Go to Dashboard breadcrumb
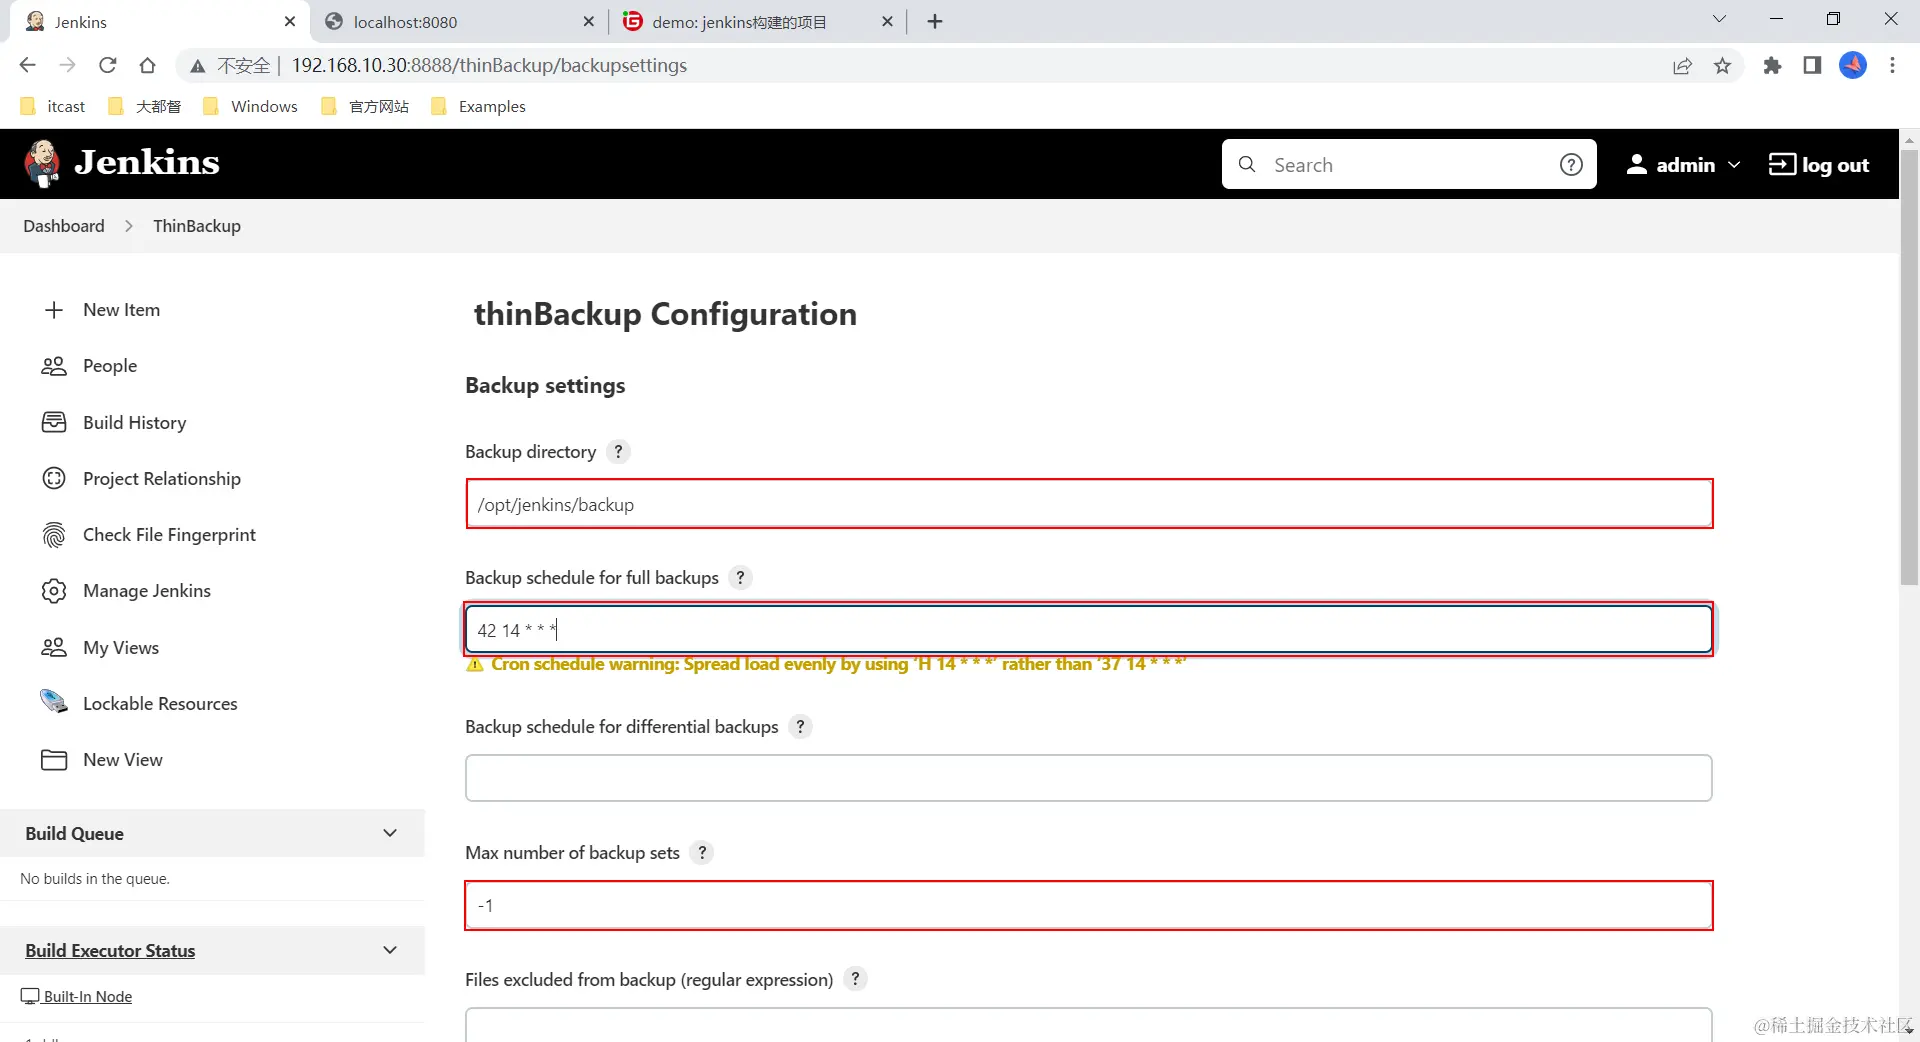The width and height of the screenshot is (1920, 1042). click(64, 226)
